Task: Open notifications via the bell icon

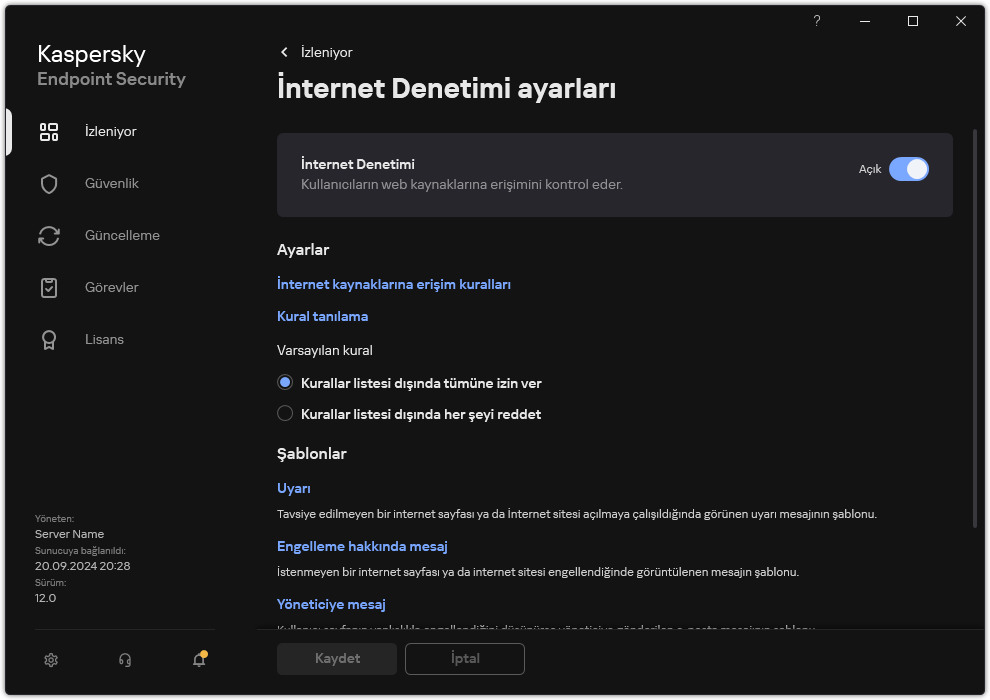Action: (x=198, y=660)
